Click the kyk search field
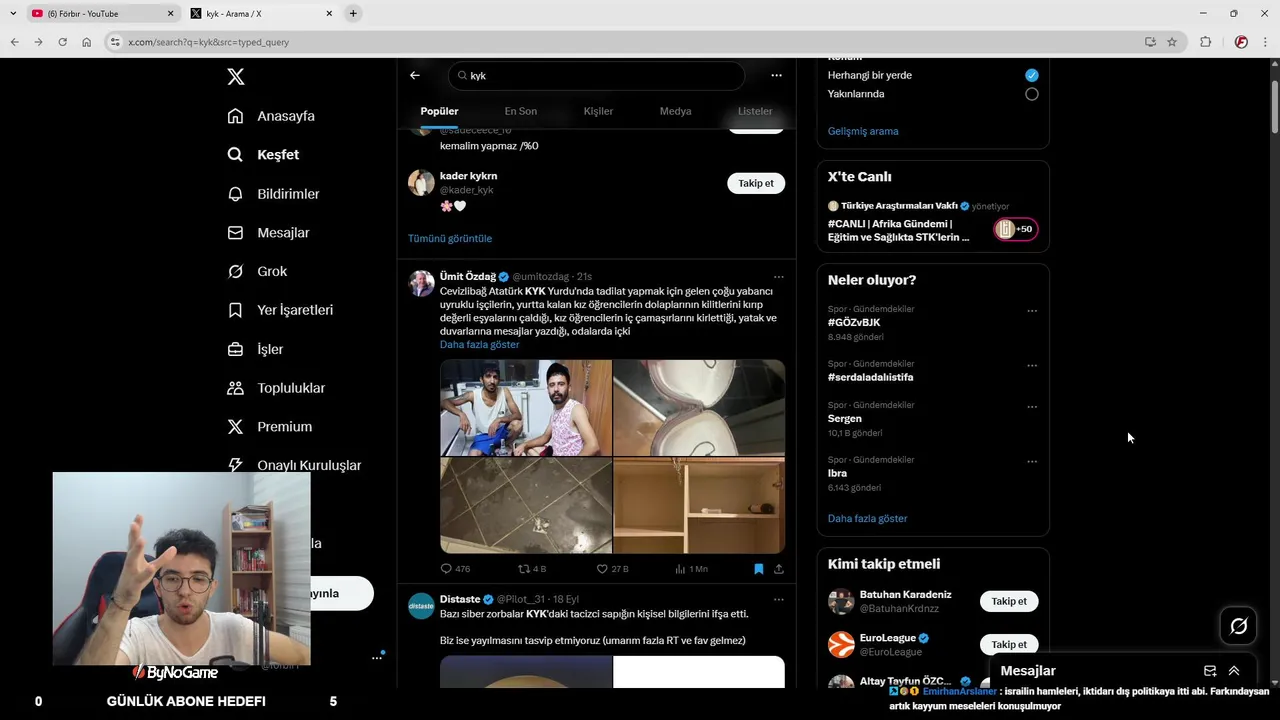 (597, 75)
